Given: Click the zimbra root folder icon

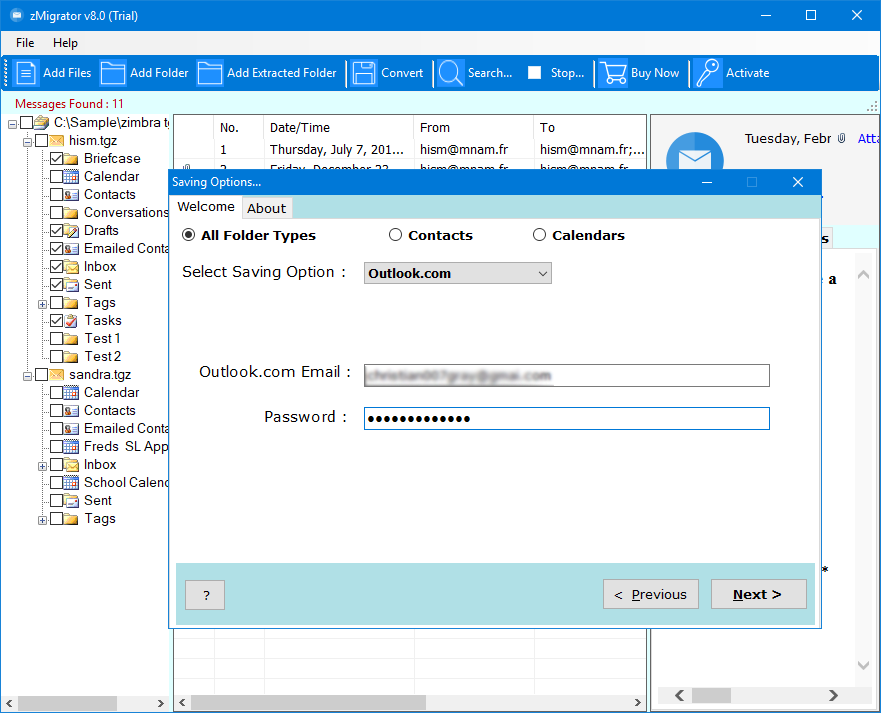Looking at the screenshot, I should click(x=42, y=122).
